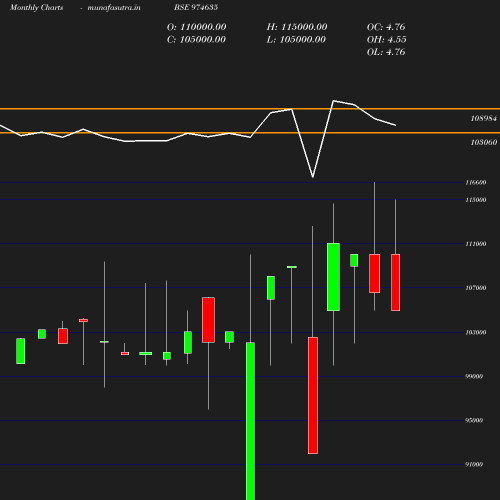Click the 91000 price axis label

pos(474,464)
